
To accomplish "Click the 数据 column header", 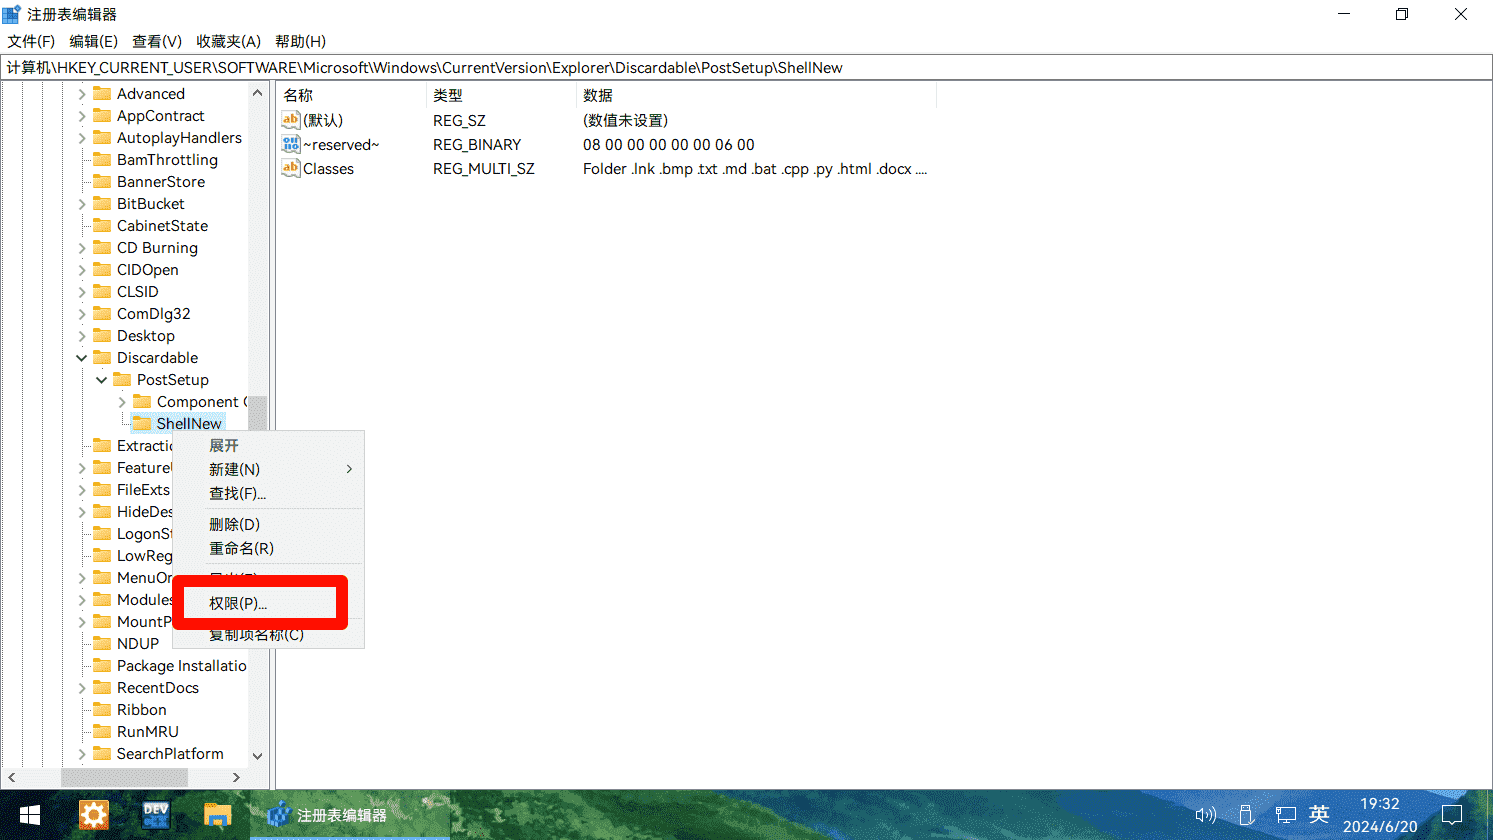I will 598,95.
